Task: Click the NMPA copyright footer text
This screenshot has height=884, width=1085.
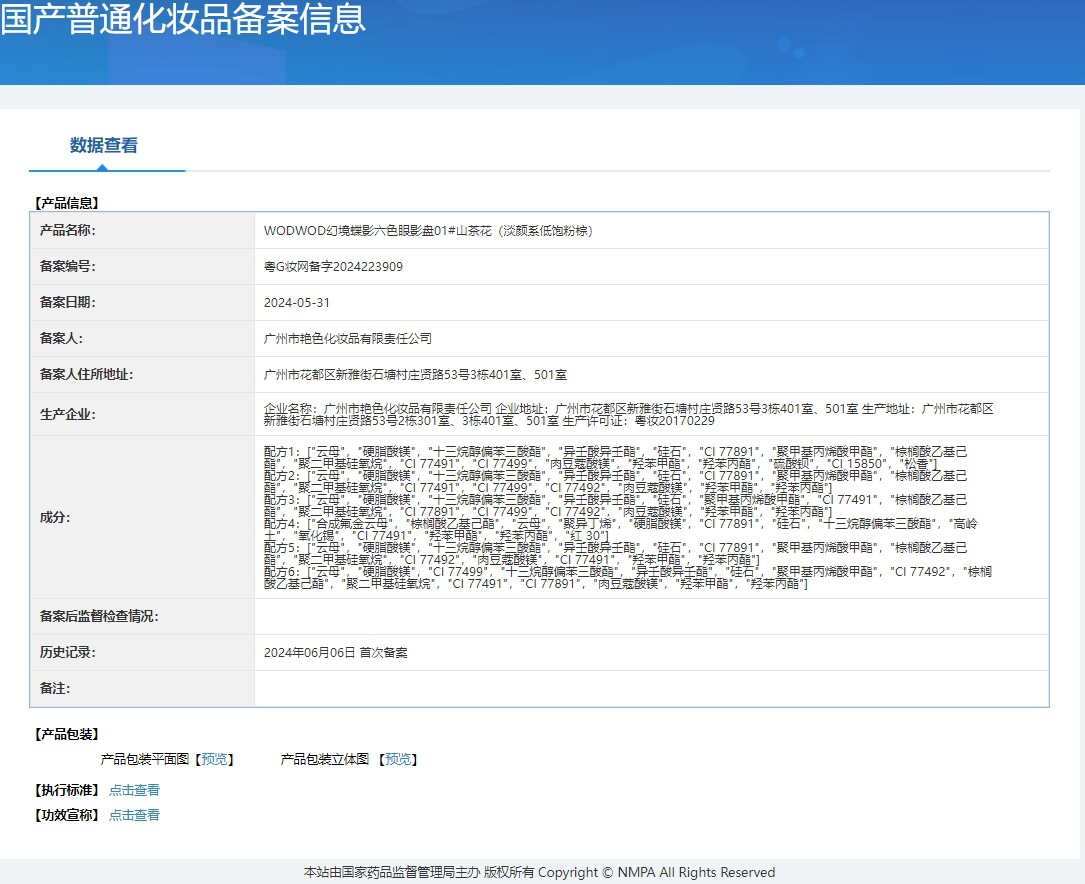Action: (539, 872)
